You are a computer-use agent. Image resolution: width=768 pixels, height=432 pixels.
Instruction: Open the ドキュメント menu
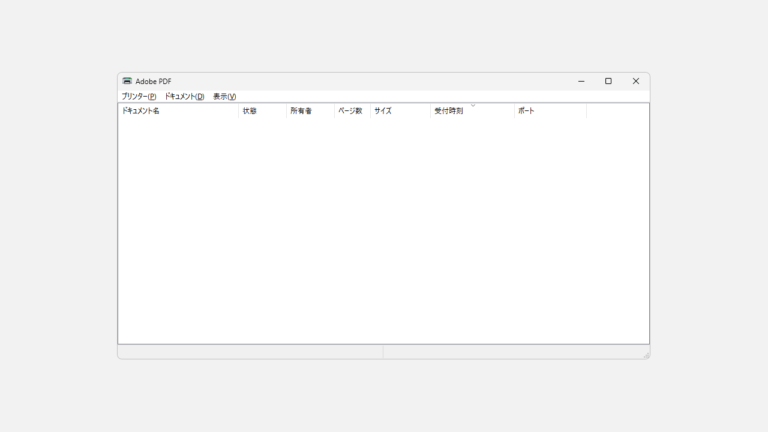pyautogui.click(x=184, y=97)
